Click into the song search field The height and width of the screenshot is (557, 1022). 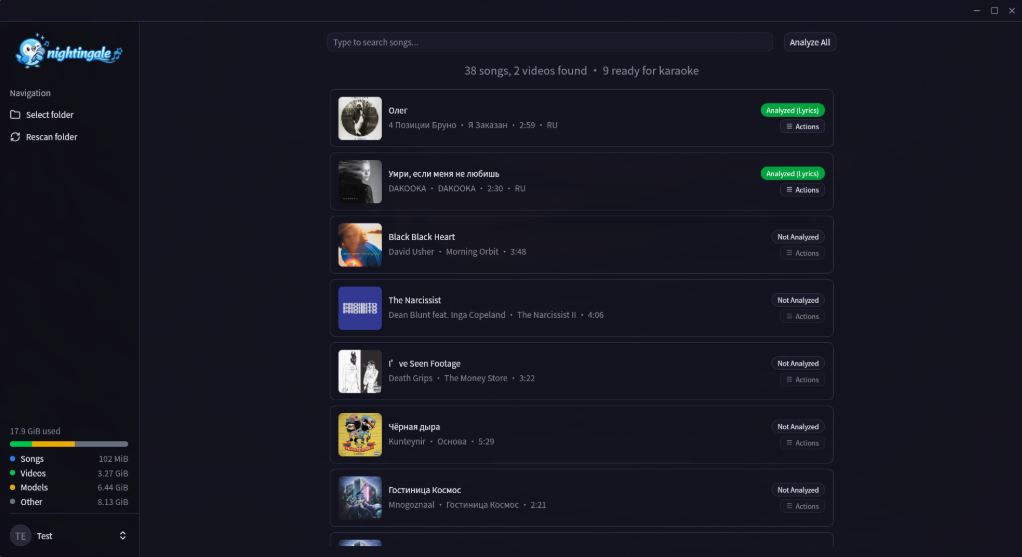click(549, 42)
